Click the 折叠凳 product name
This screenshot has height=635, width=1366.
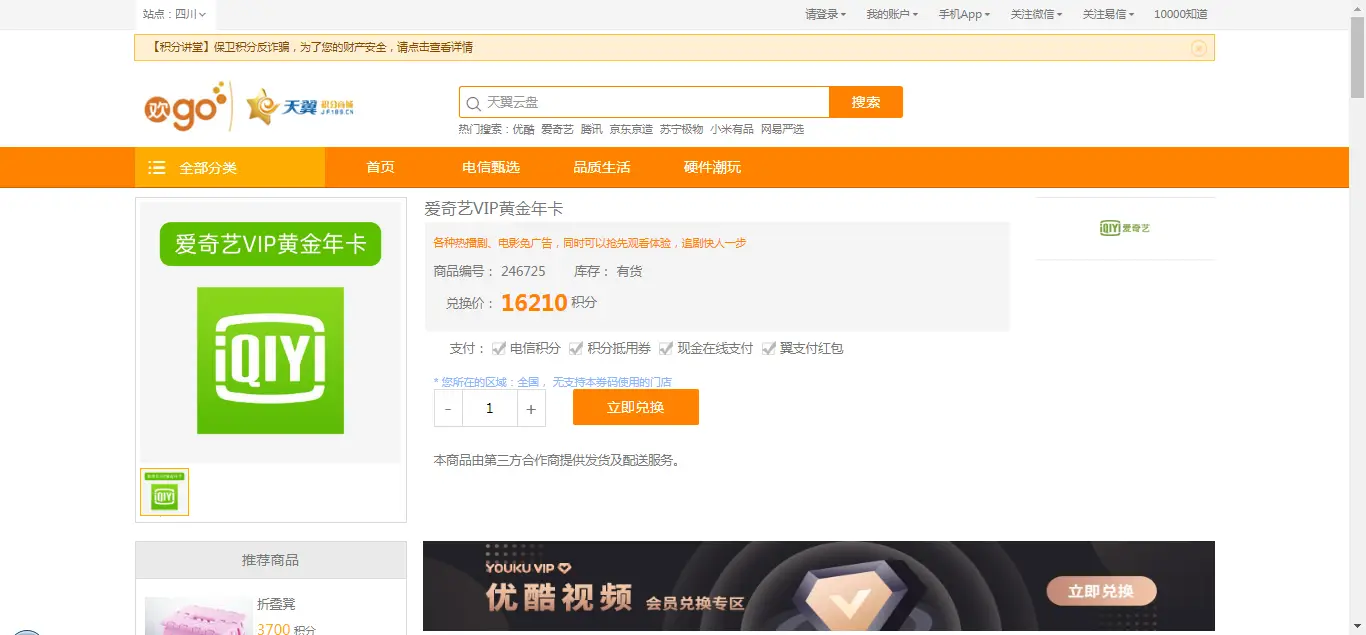pos(276,604)
